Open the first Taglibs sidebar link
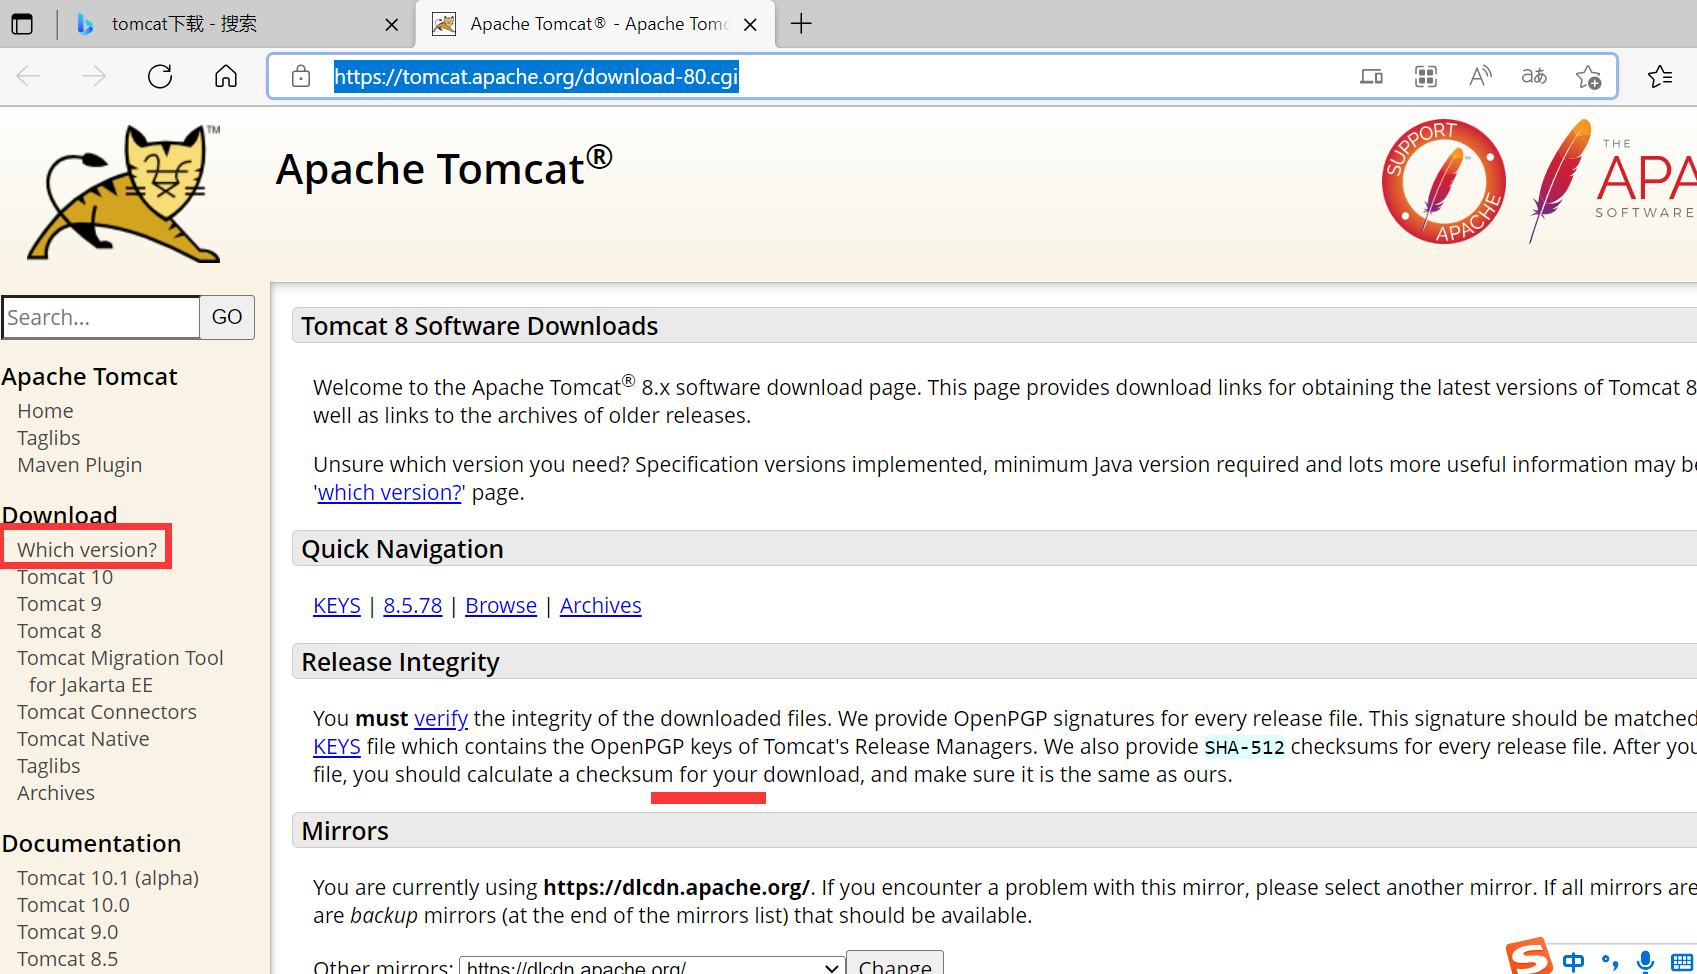 pyautogui.click(x=48, y=438)
